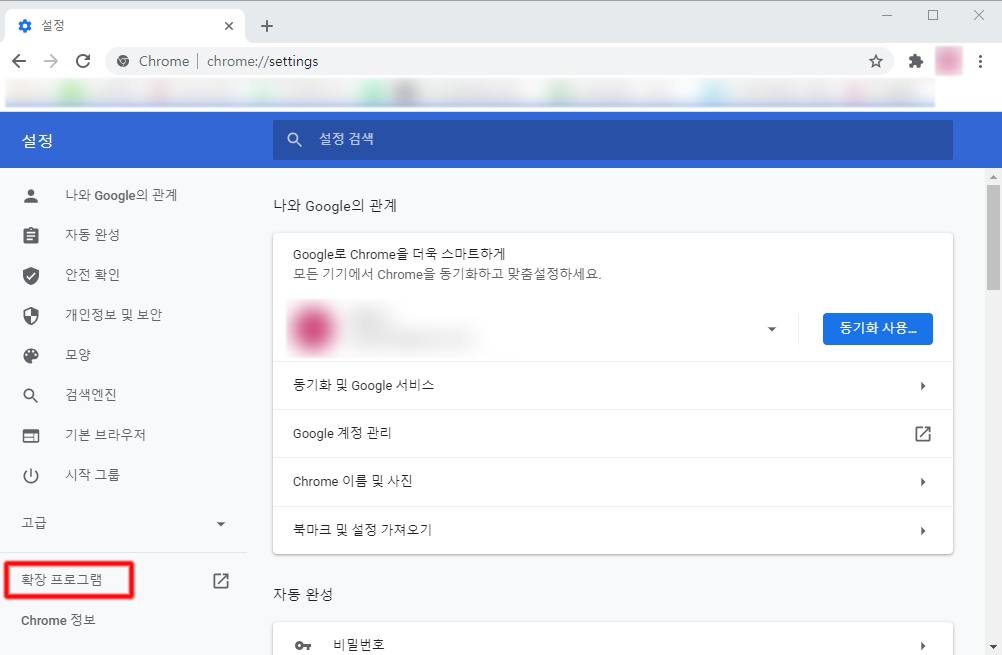The height and width of the screenshot is (655, 1002).
Task: Click the shield check icon beside 안전 확인
Action: pos(31,275)
